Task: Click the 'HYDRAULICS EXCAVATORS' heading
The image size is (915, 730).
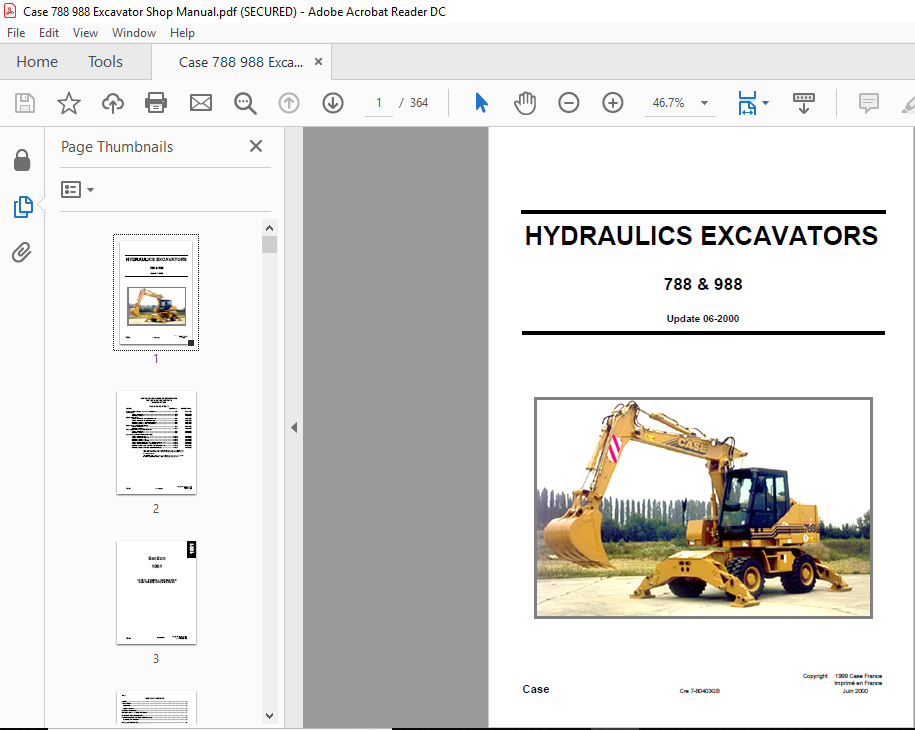Action: [x=701, y=236]
